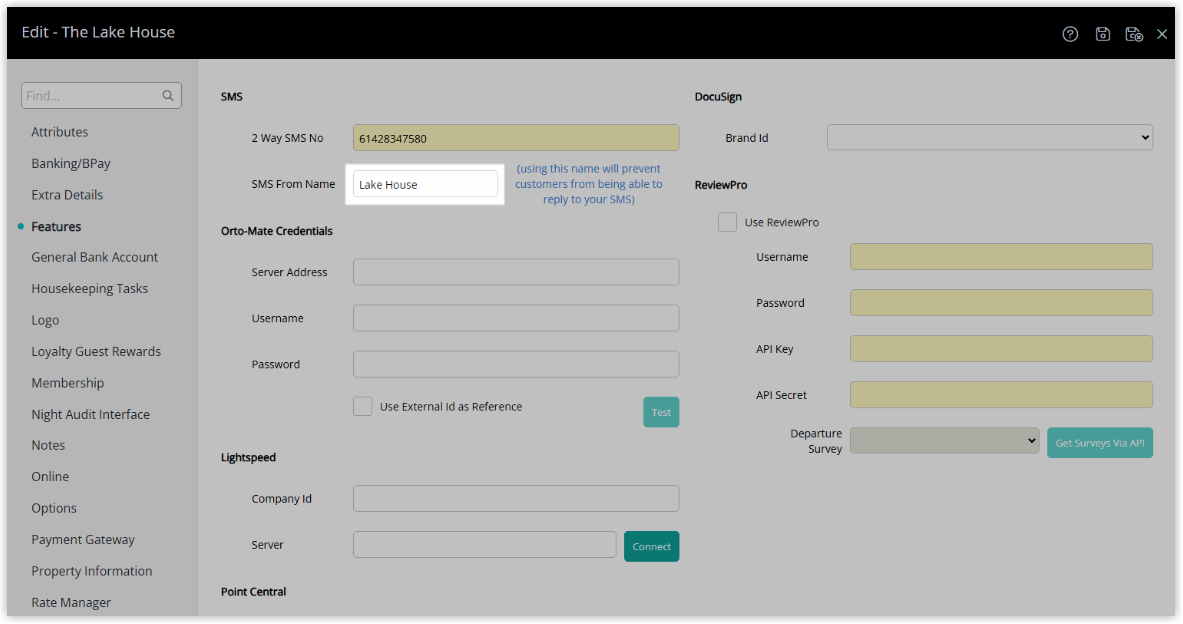Click Lightspeed Server field

pyautogui.click(x=484, y=545)
